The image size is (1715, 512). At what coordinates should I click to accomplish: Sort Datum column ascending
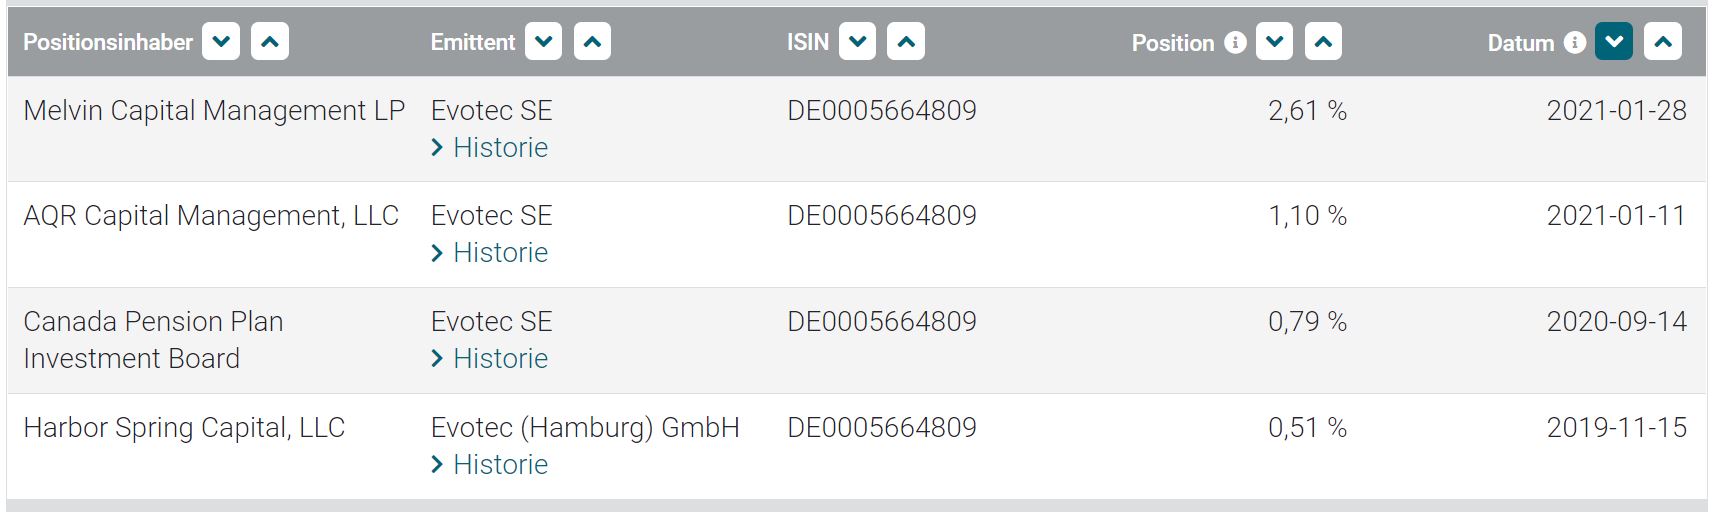[x=1663, y=42]
